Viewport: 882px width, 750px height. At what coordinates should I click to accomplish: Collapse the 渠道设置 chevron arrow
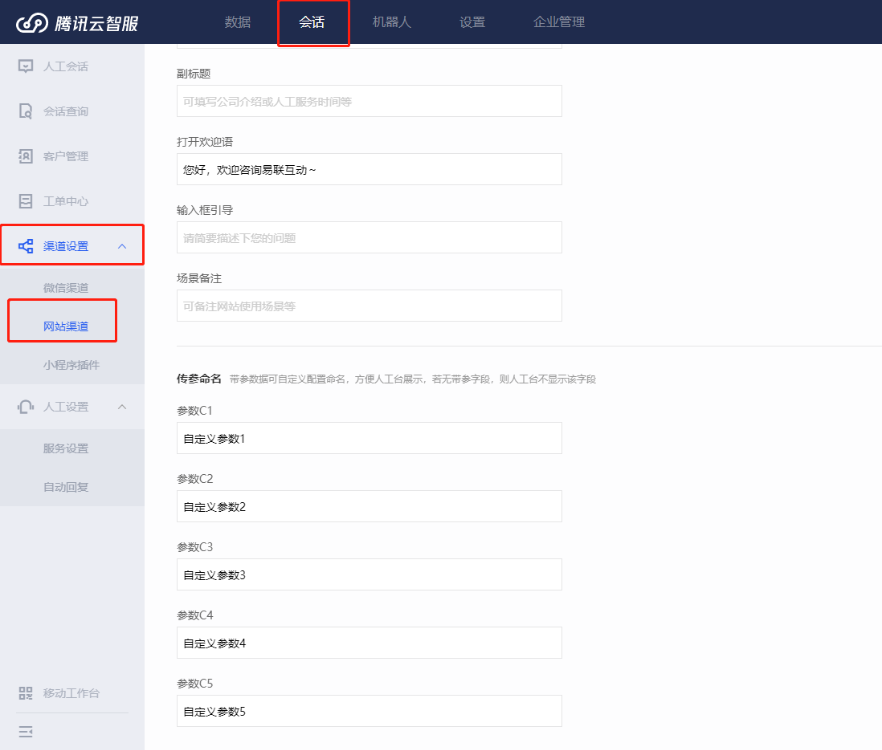(x=122, y=246)
